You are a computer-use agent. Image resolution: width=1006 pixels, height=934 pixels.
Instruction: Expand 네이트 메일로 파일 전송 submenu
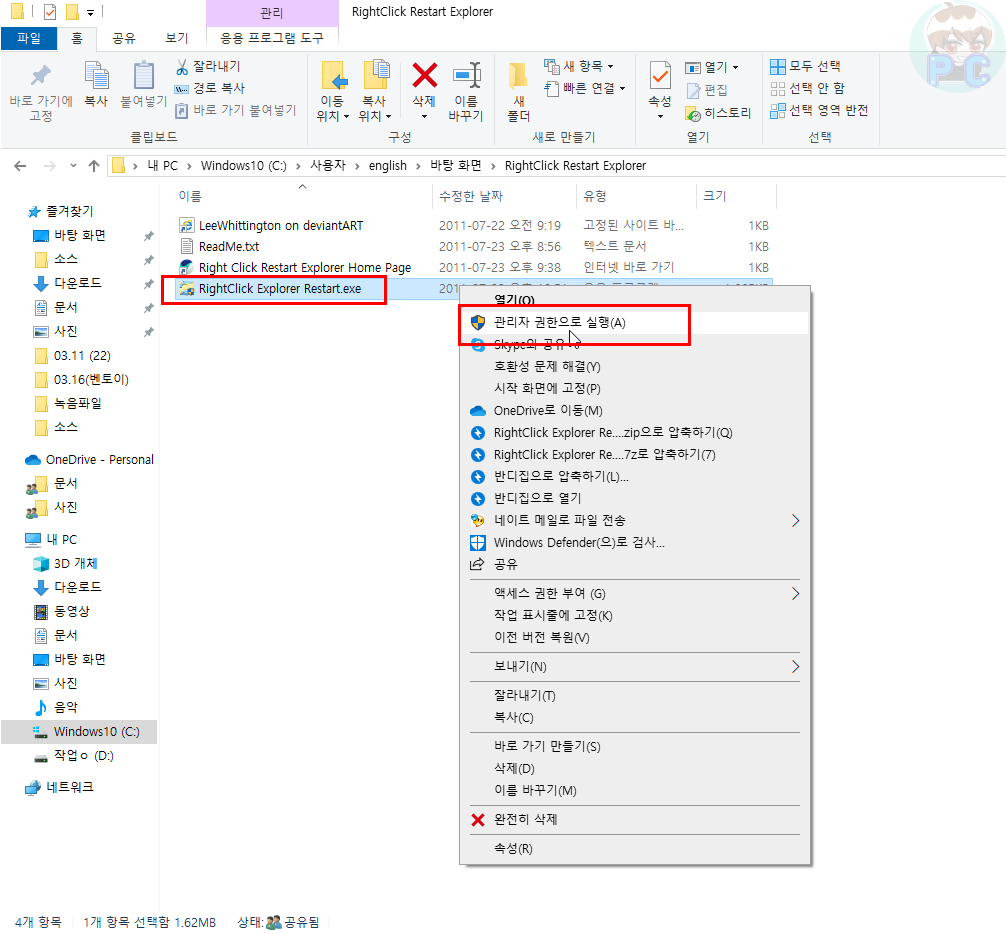[x=635, y=521]
